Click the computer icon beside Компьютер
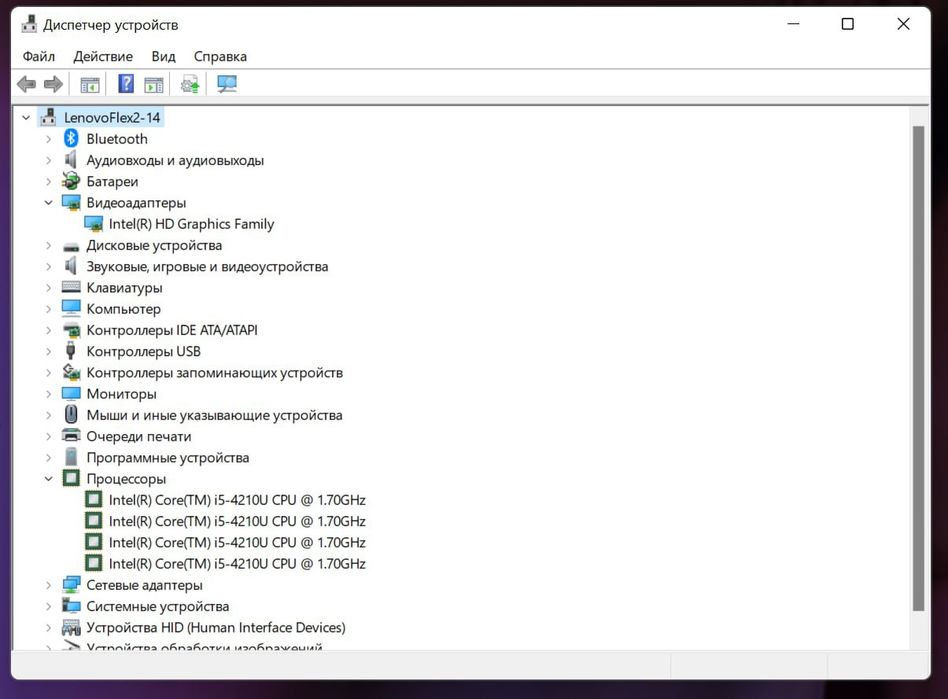This screenshot has height=699, width=948. click(x=71, y=308)
